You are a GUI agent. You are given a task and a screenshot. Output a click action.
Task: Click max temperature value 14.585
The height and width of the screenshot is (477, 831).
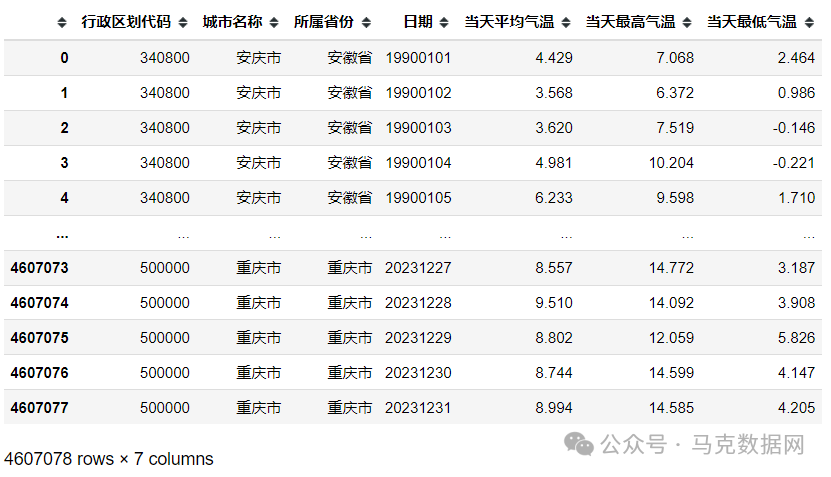[x=671, y=408]
